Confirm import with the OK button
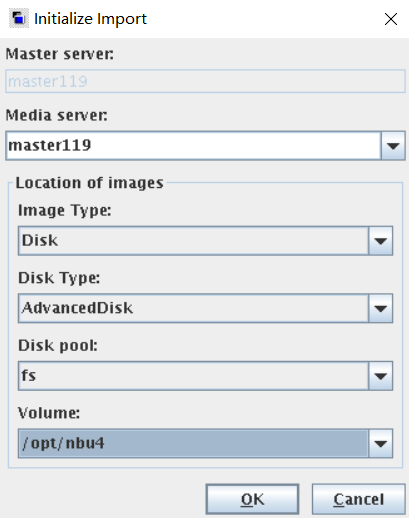 pyautogui.click(x=252, y=499)
